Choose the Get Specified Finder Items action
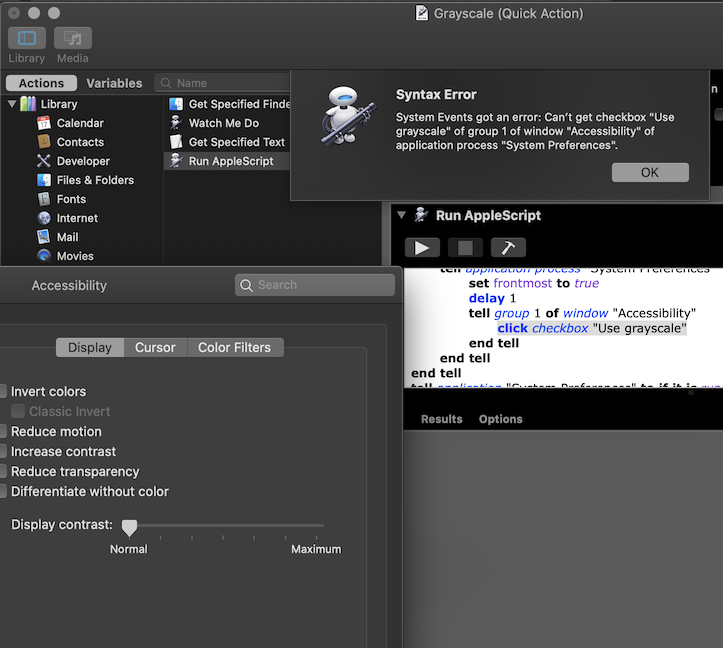 228,104
